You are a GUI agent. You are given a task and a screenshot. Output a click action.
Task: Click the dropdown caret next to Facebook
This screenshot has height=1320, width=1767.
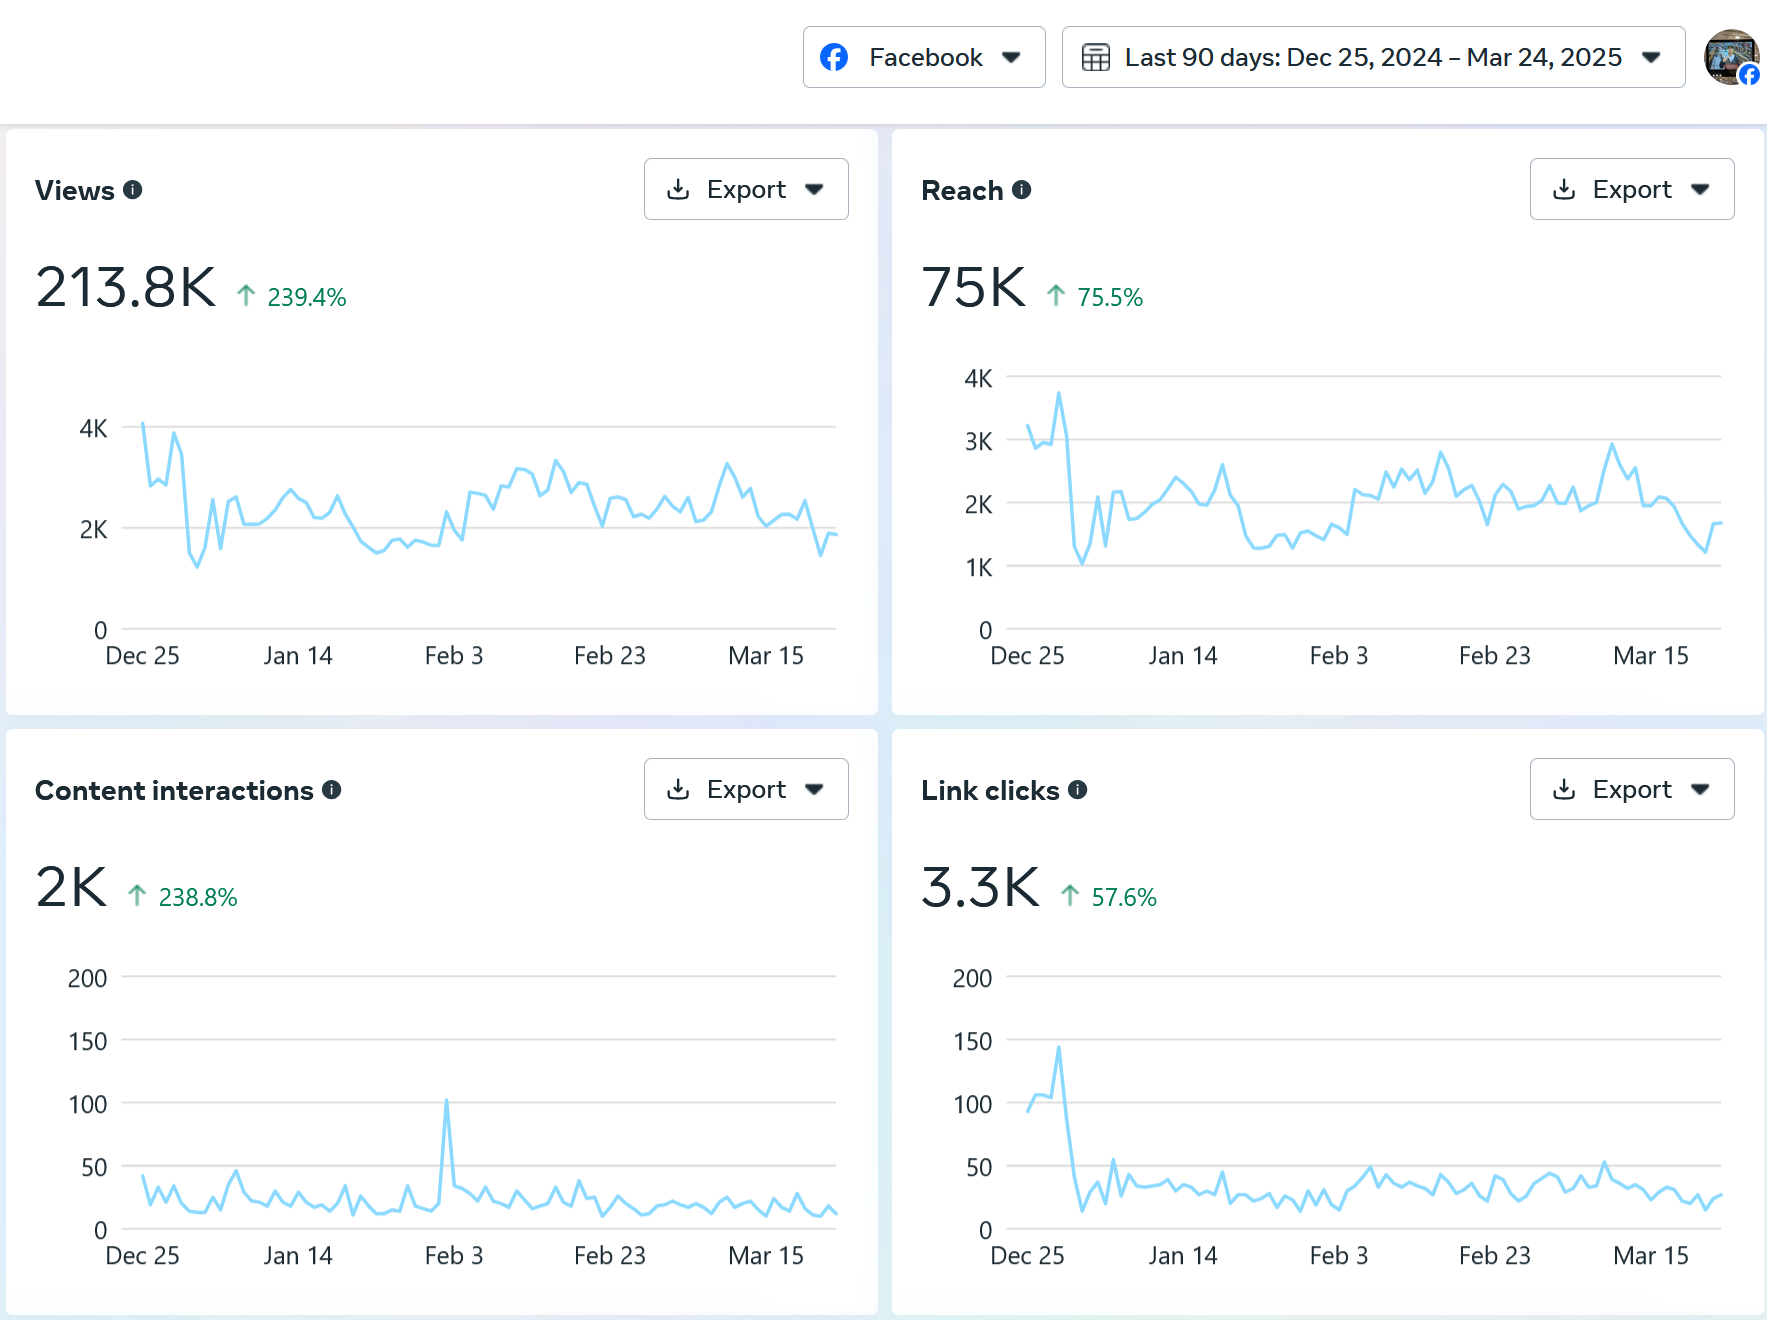1011,57
